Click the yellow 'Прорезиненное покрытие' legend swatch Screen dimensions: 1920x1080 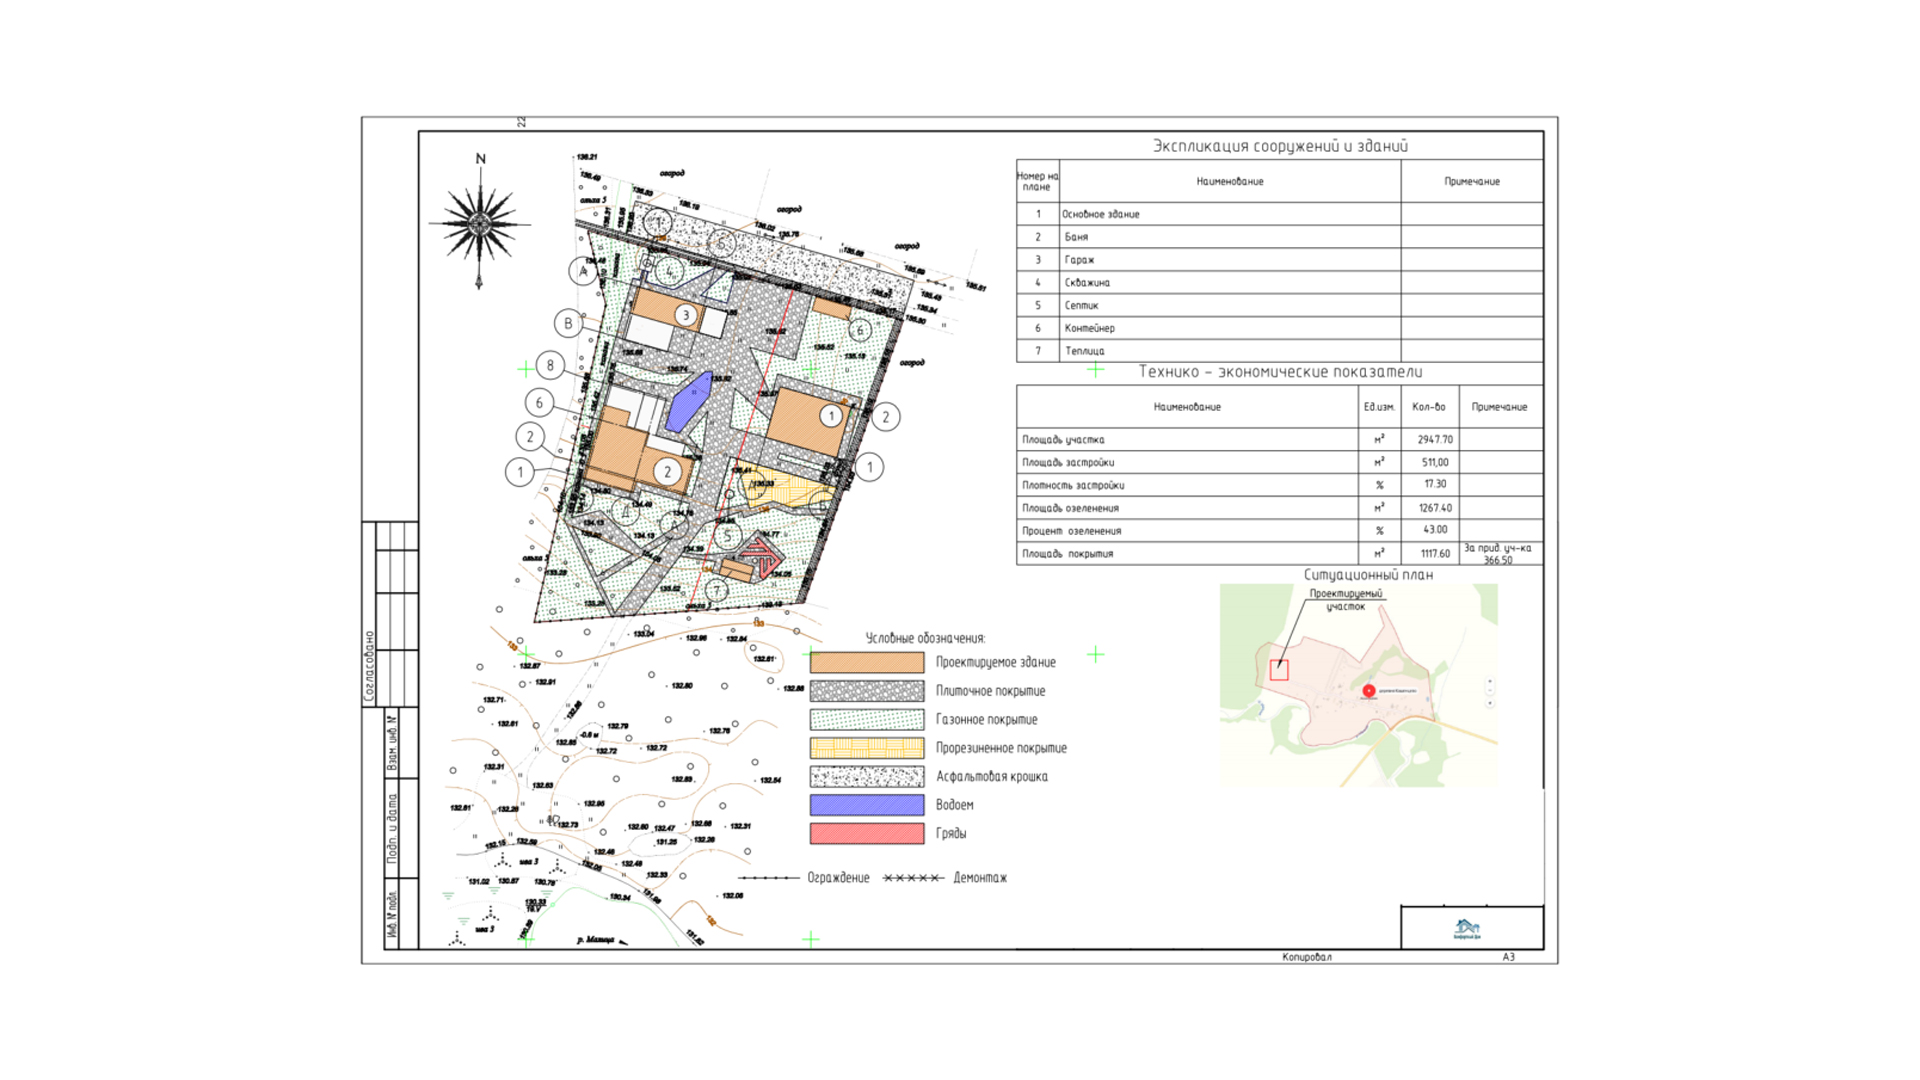[866, 748]
